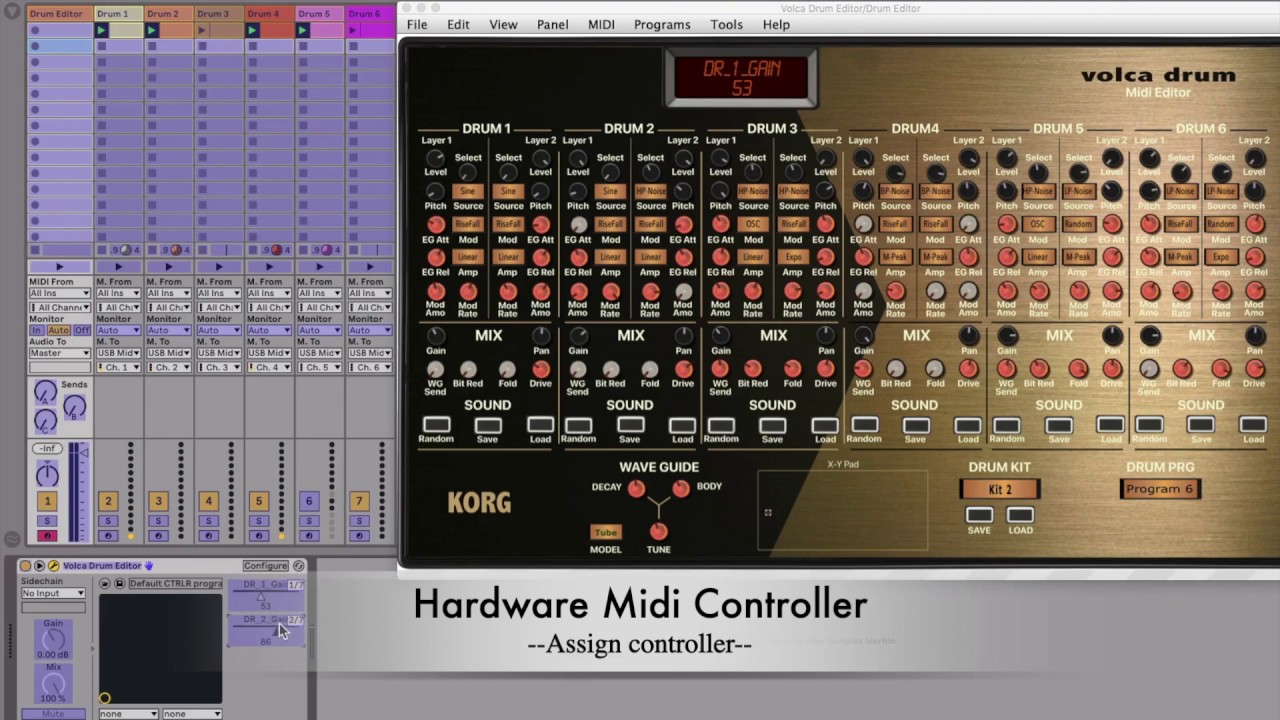Click the Program 6 drum program field

(x=1160, y=489)
